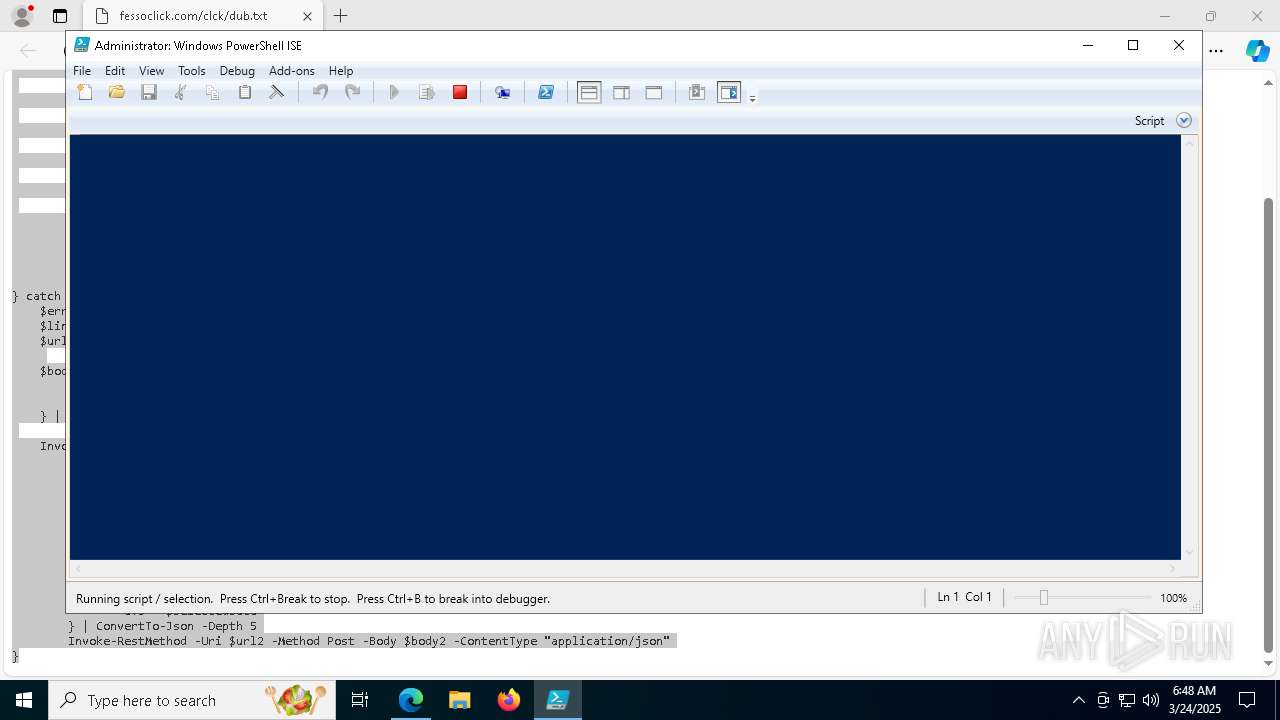The height and width of the screenshot is (720, 1280).
Task: Minimize the PowerShell ISE window
Action: click(x=1088, y=45)
